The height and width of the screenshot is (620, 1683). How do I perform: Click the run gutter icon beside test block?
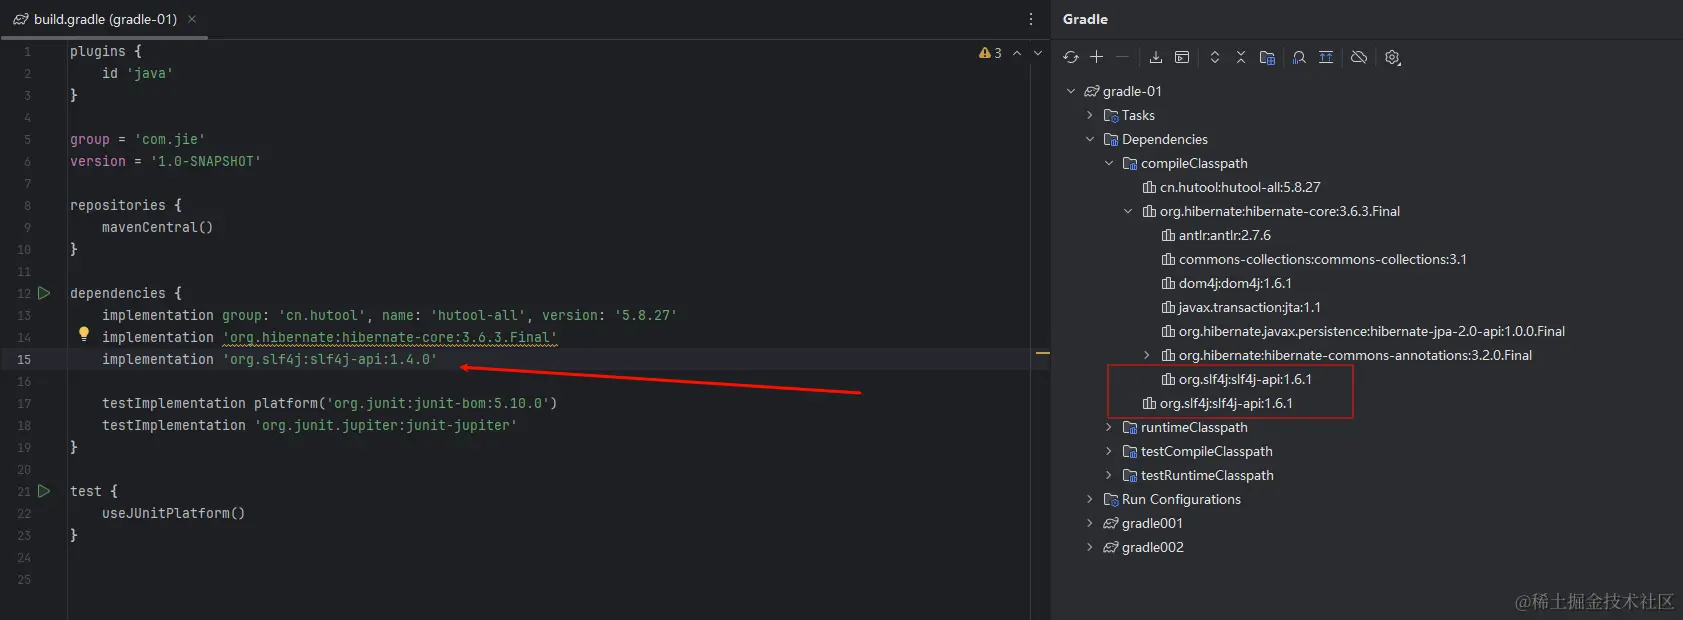coord(44,491)
